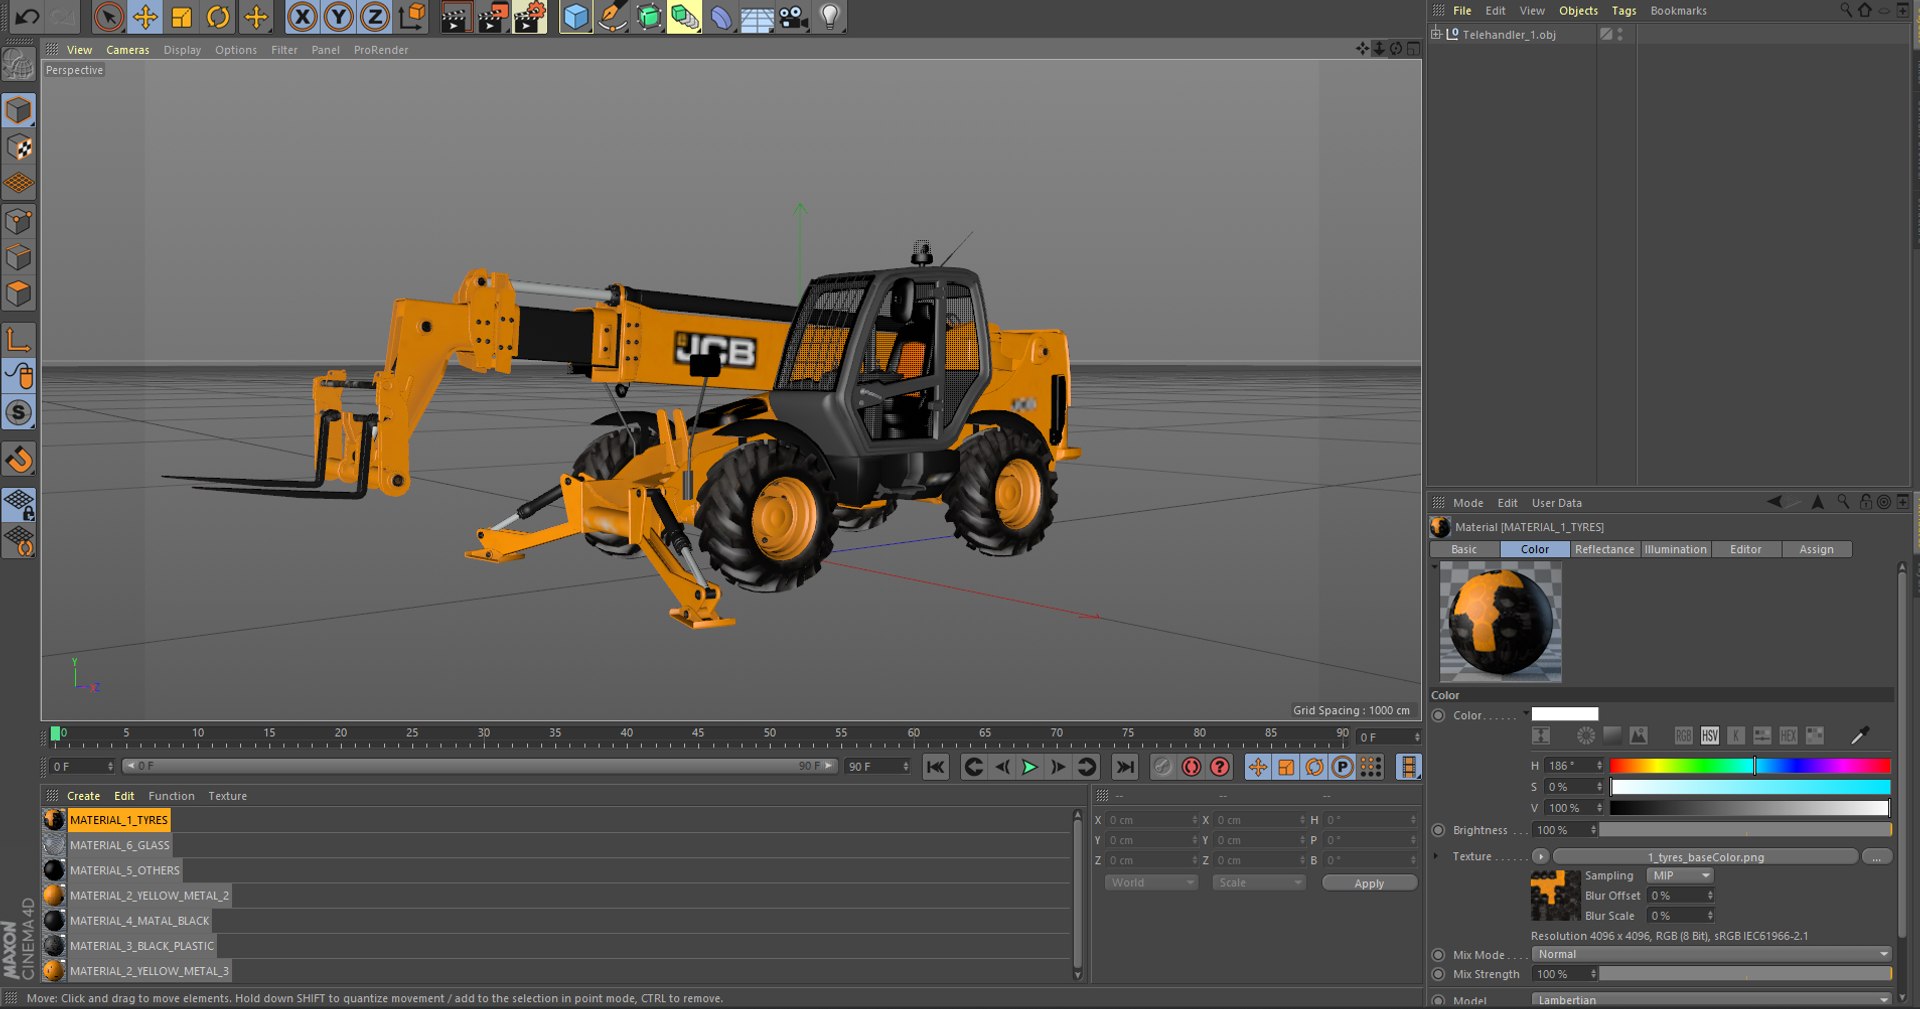Toggle Parameter keyframe recording P

click(x=1343, y=767)
